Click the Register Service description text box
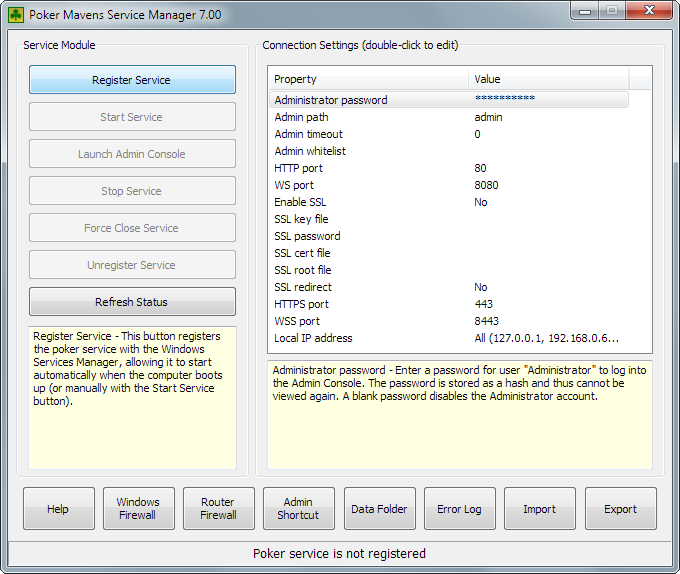680x574 pixels. point(132,398)
